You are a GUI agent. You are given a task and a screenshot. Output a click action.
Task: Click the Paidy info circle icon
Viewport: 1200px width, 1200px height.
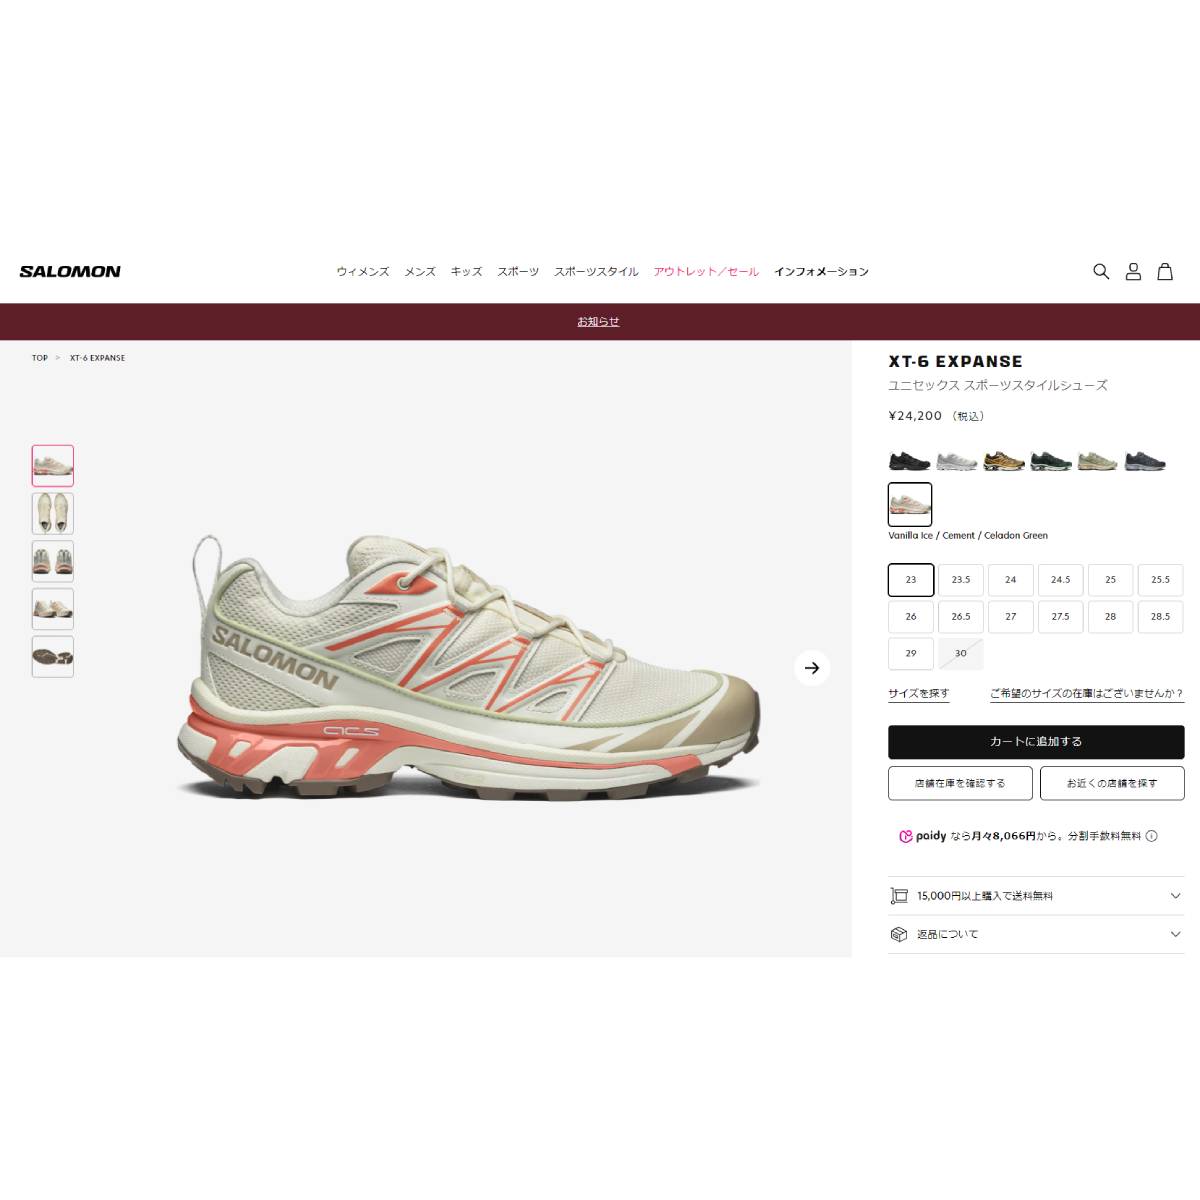coord(1151,836)
